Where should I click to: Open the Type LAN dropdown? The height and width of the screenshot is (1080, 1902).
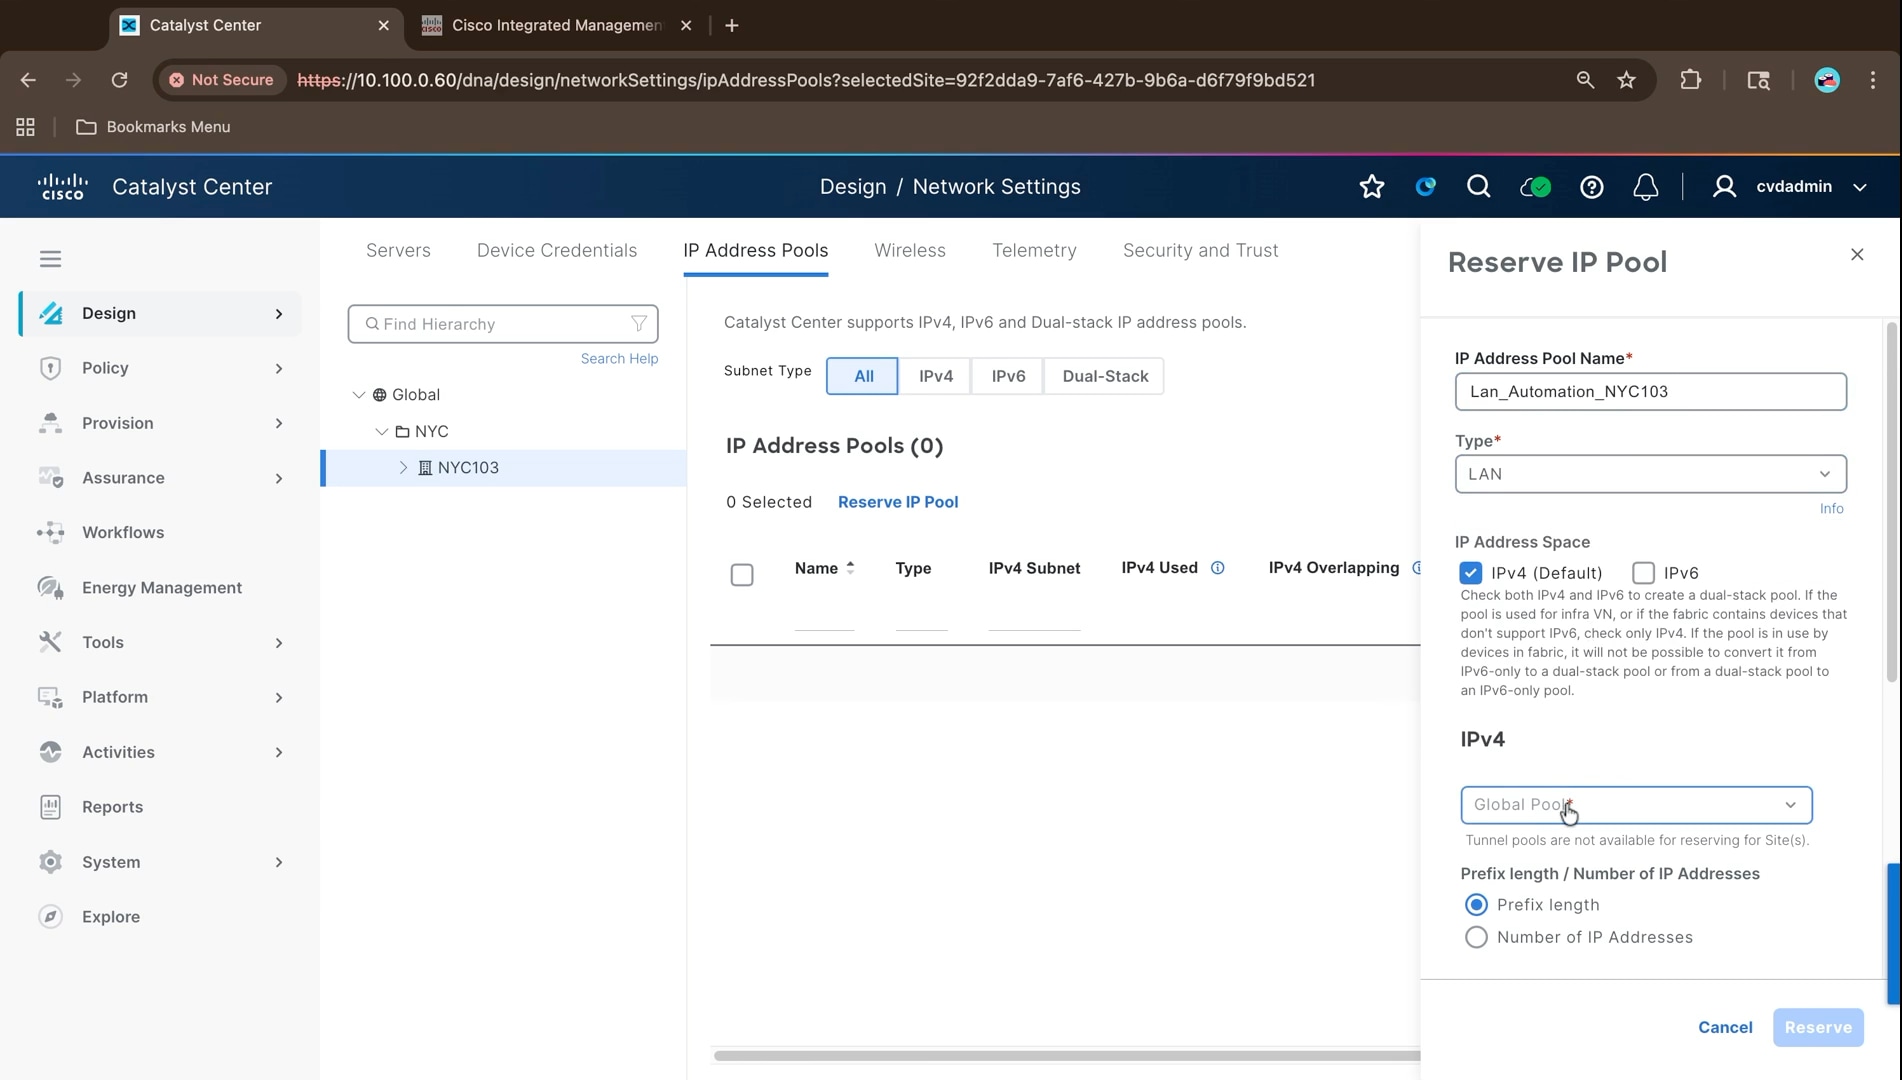click(1650, 474)
